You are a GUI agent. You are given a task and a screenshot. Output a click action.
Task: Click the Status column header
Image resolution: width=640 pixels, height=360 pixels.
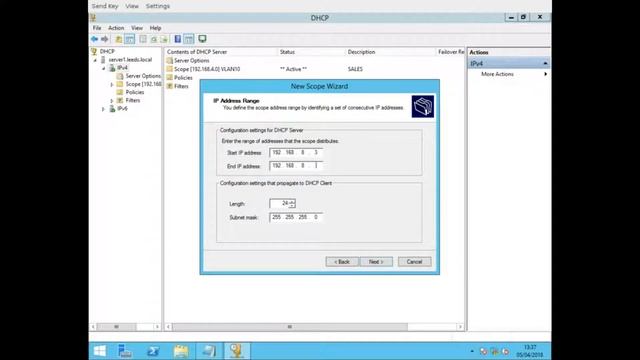click(x=311, y=52)
